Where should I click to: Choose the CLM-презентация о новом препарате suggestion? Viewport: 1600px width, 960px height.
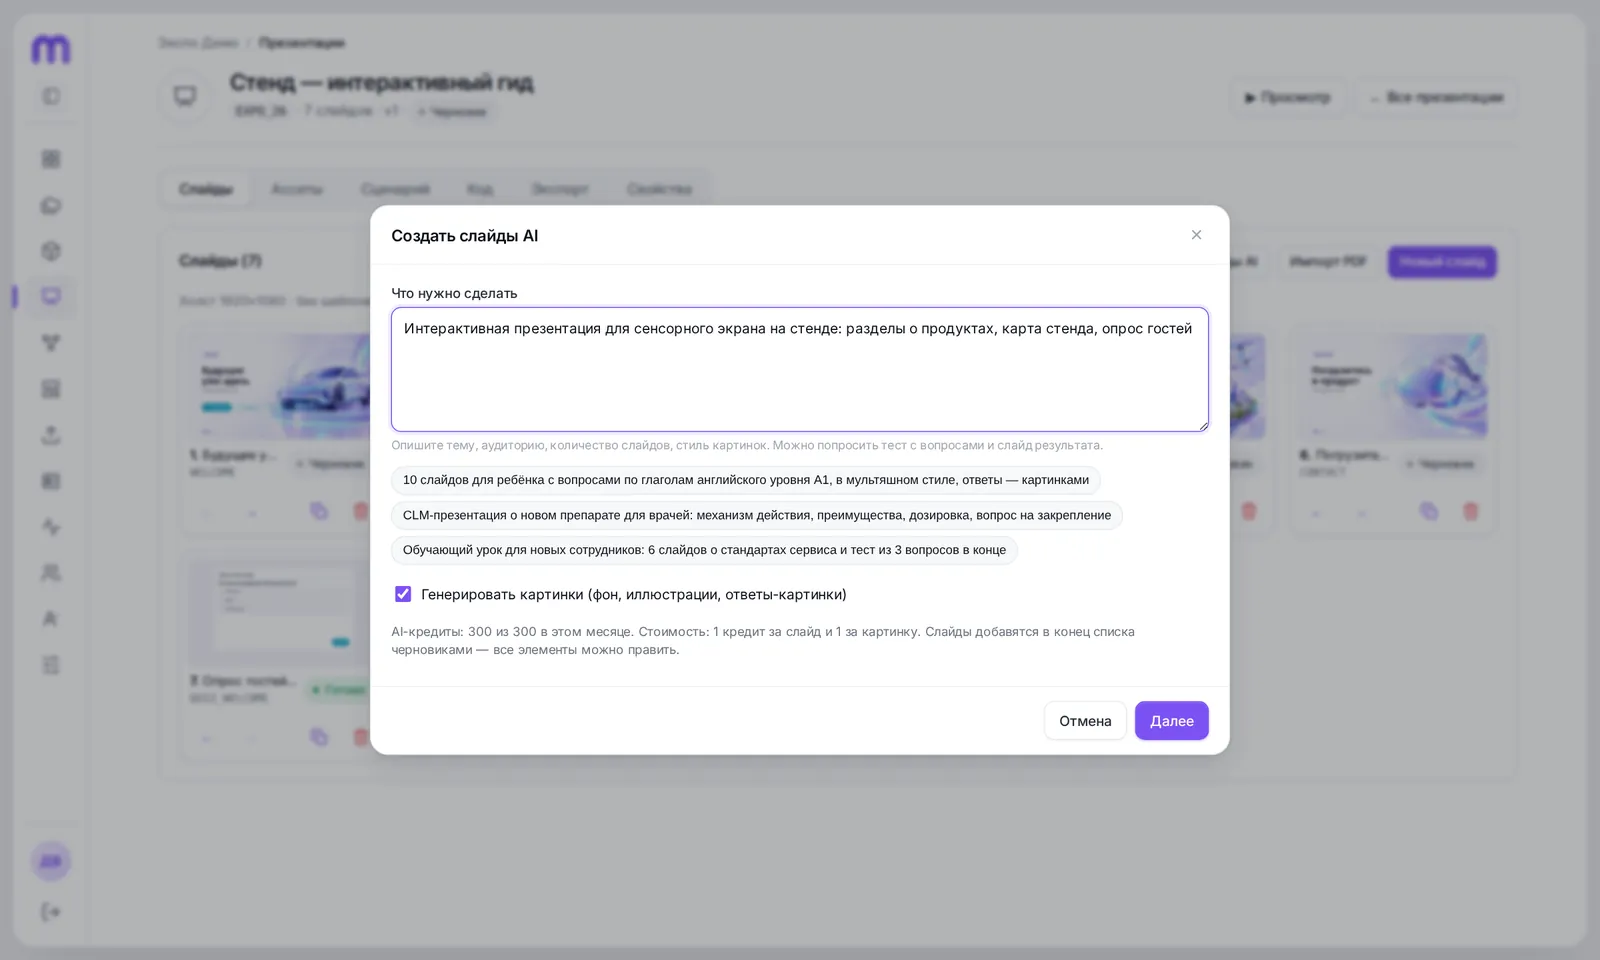tap(757, 515)
